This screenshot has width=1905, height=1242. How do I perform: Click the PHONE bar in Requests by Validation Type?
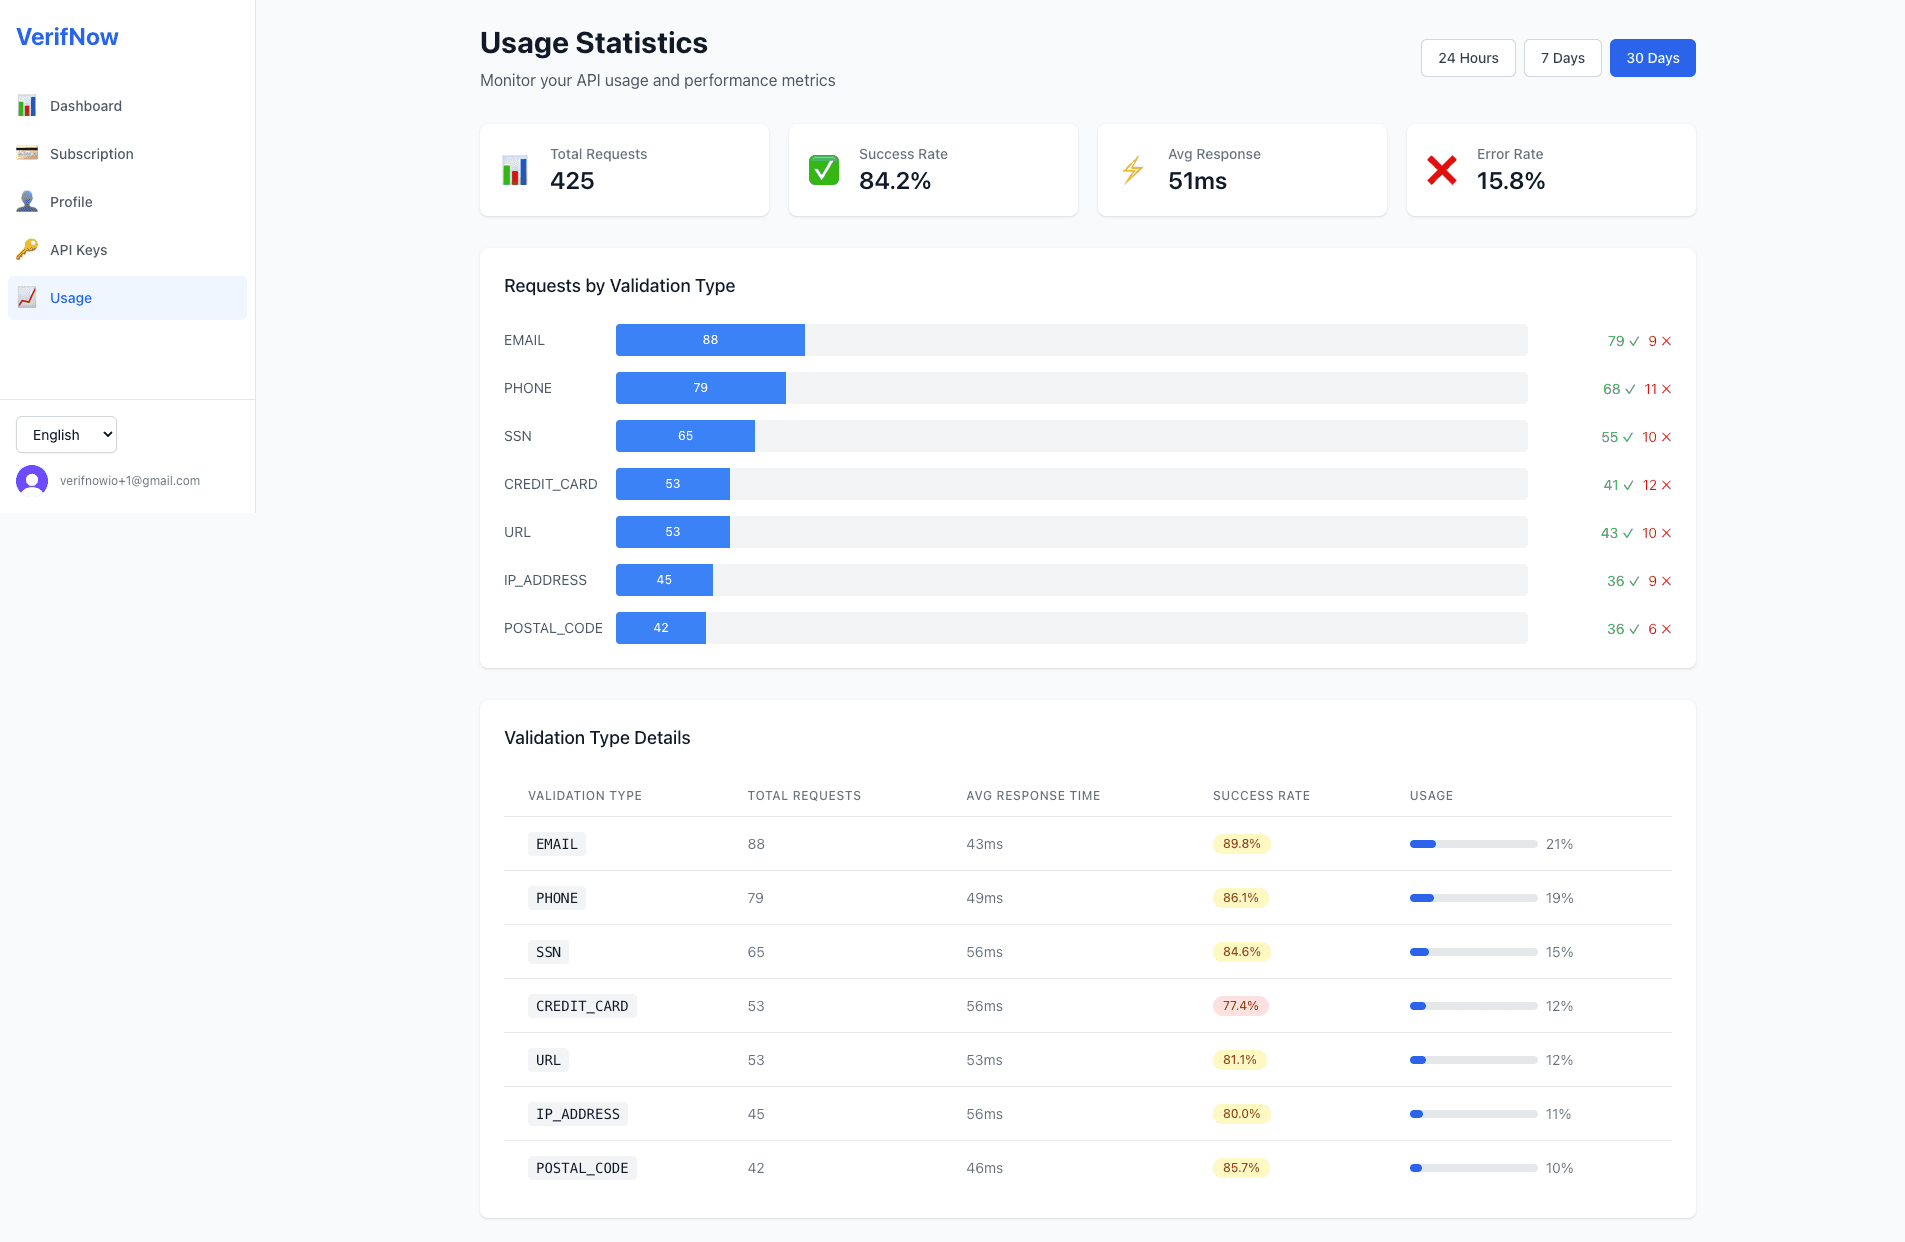(x=701, y=388)
